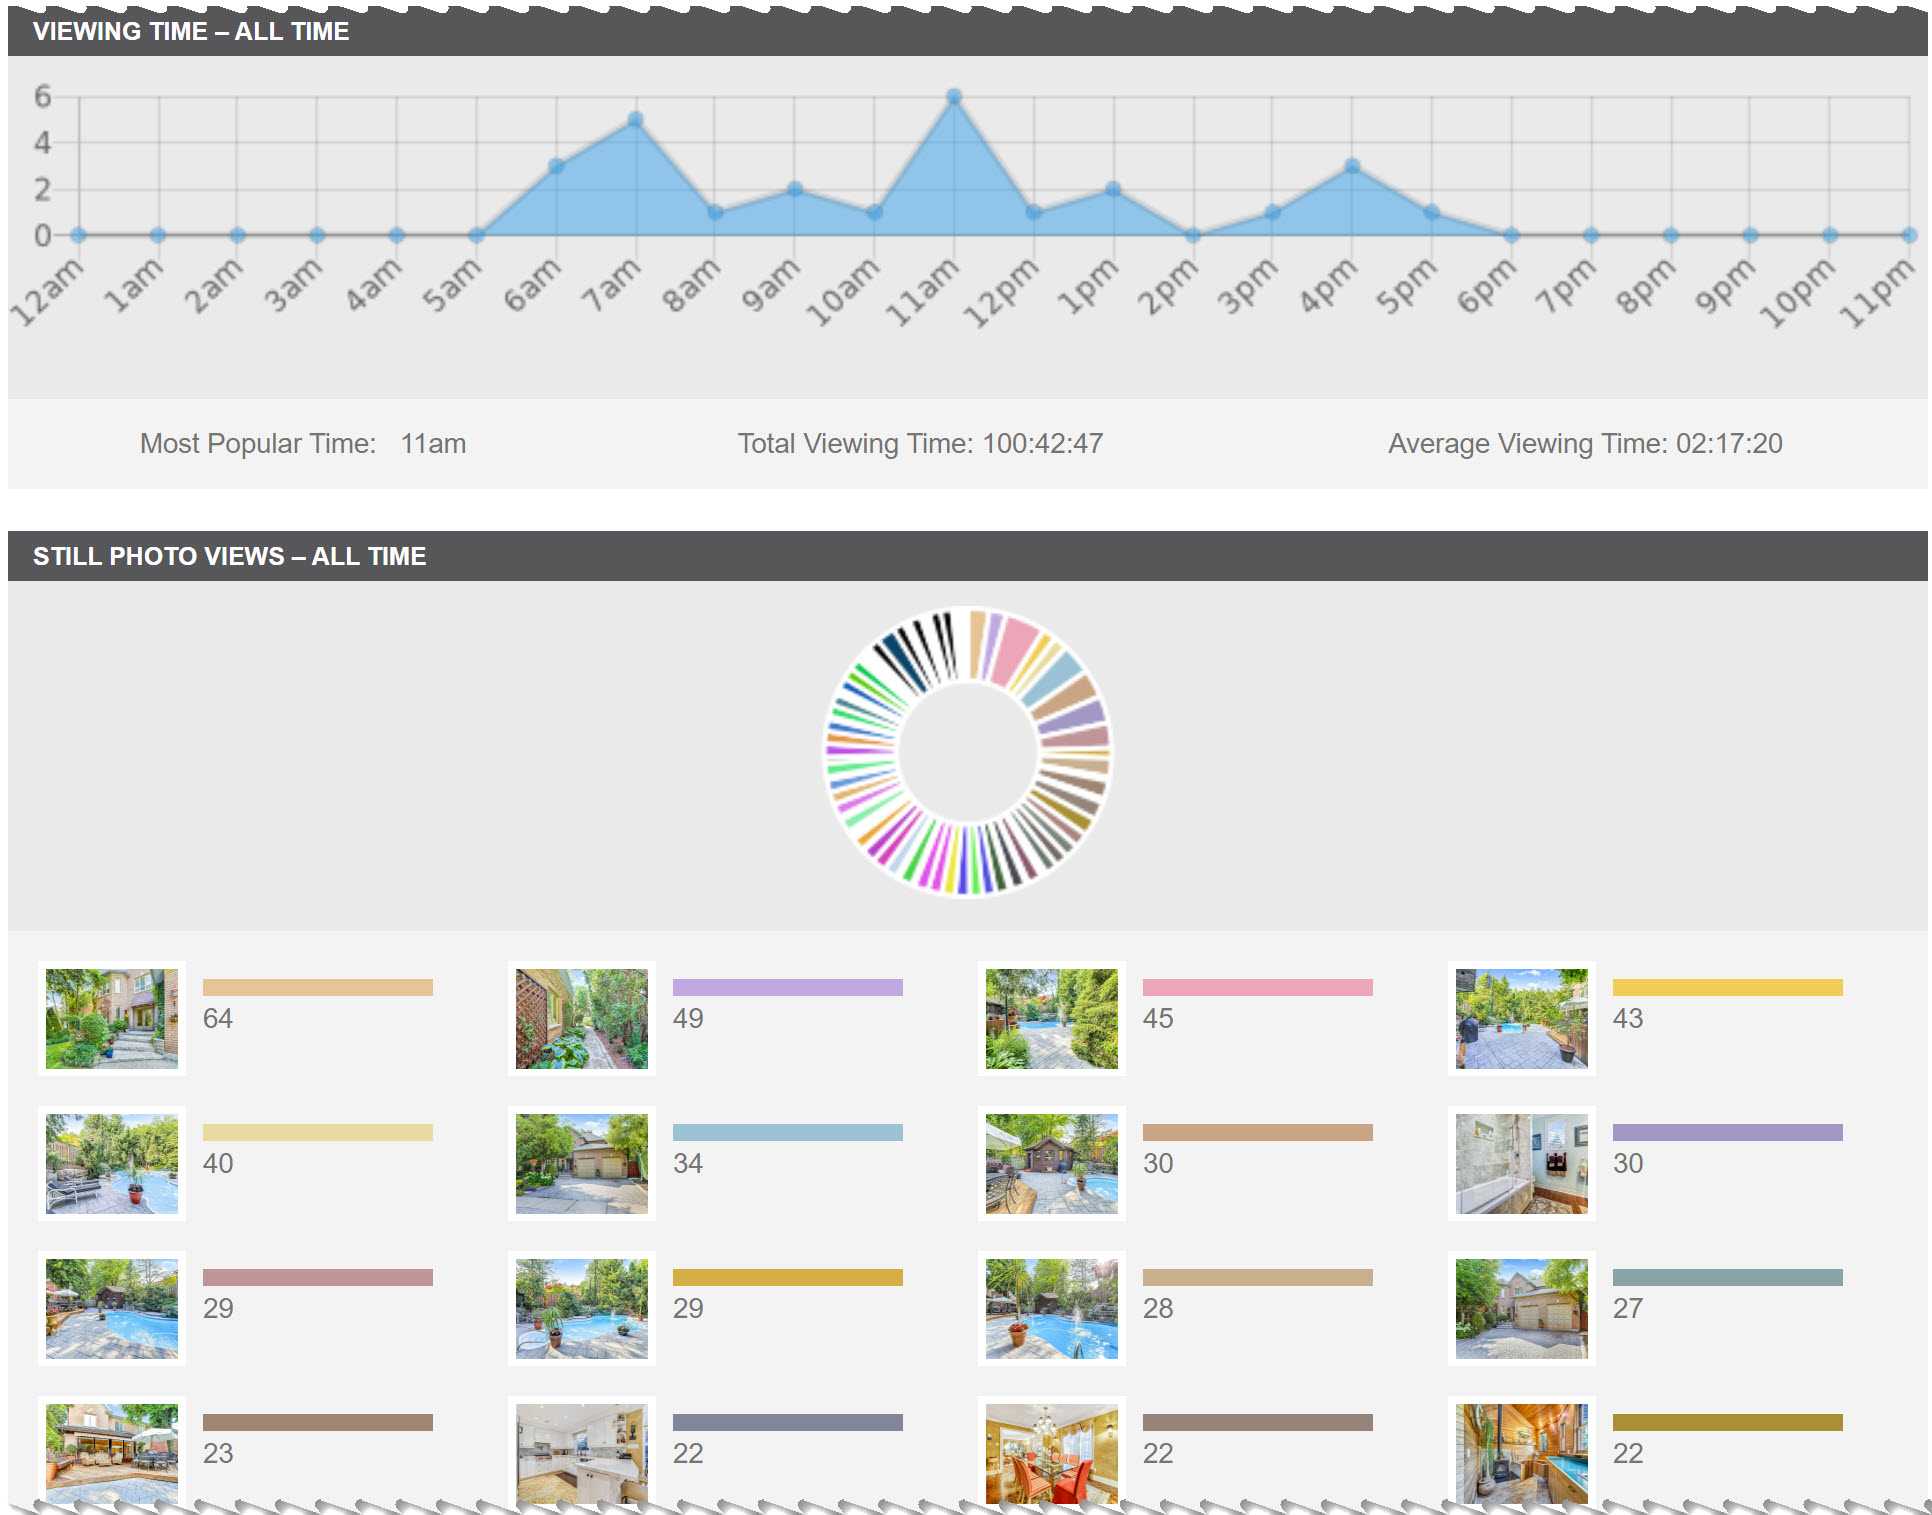Open bathroom photo with 30 views
Screen dimensions: 1932x1515
1522,1163
